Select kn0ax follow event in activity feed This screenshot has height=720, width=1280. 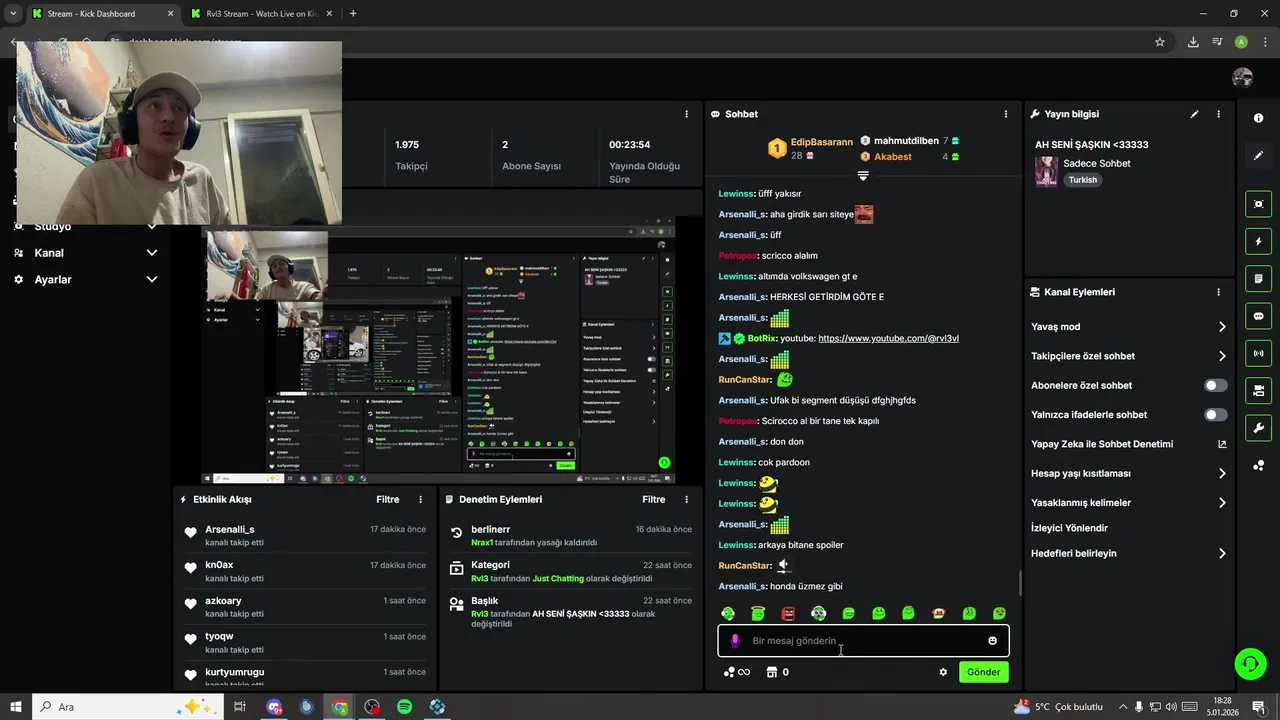click(x=305, y=571)
